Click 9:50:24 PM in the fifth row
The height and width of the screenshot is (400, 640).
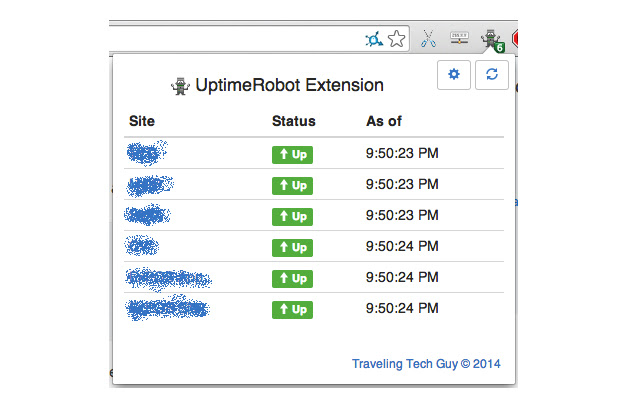click(402, 278)
